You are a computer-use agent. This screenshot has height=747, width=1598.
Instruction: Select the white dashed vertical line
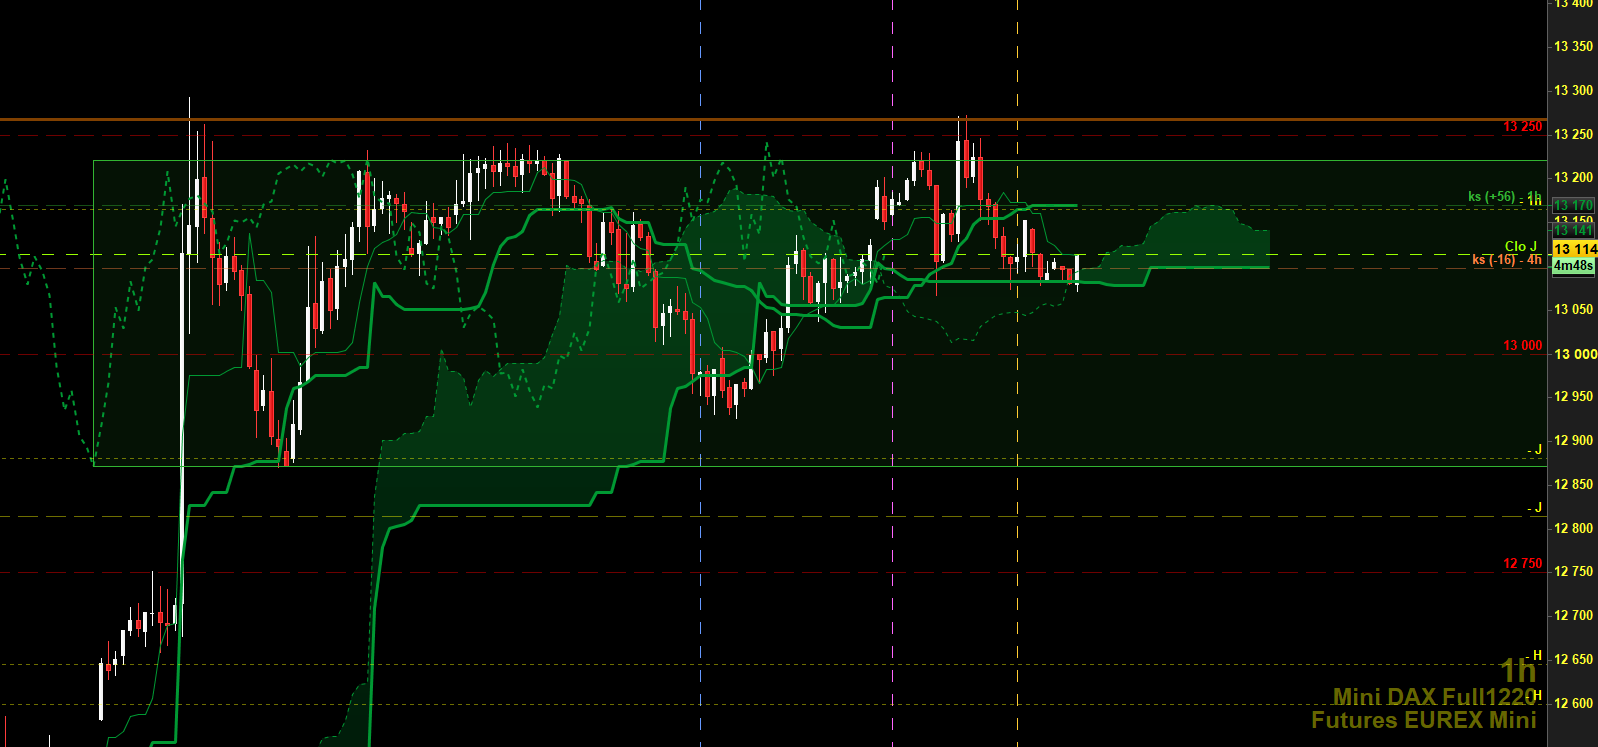tap(1017, 373)
